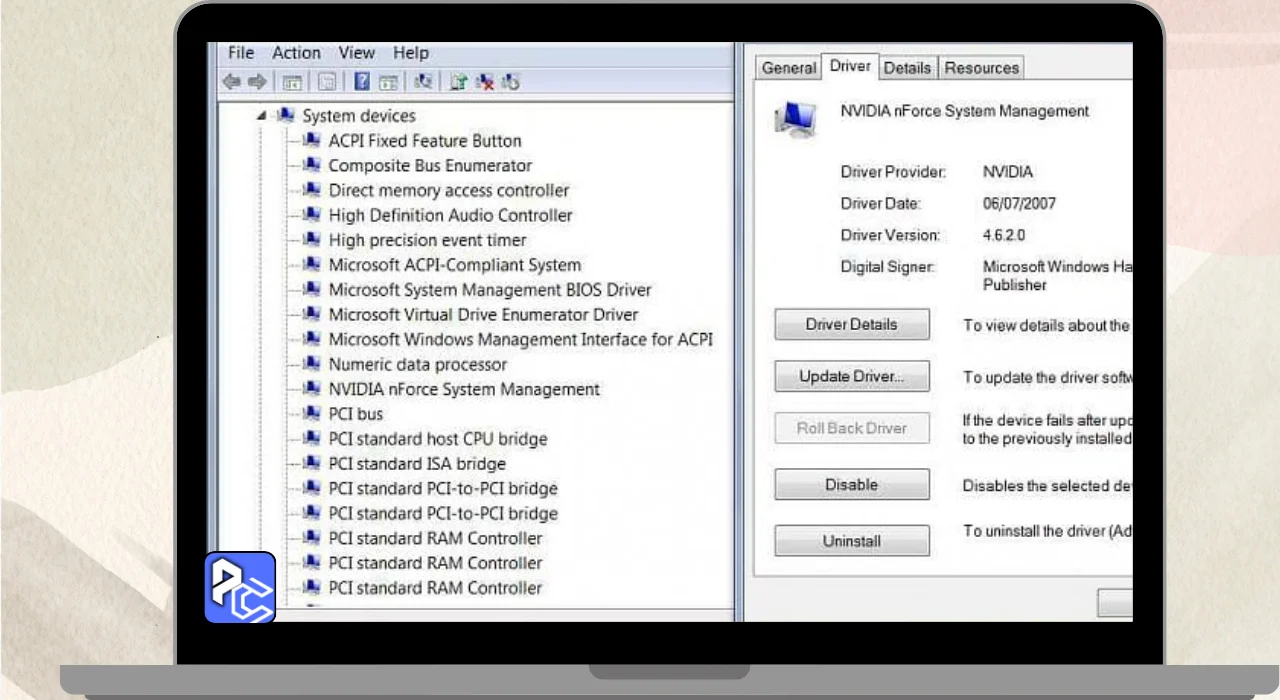Click the Scan for hardware changes icon
Viewport: 1280px width, 700px height.
pyautogui.click(x=423, y=82)
